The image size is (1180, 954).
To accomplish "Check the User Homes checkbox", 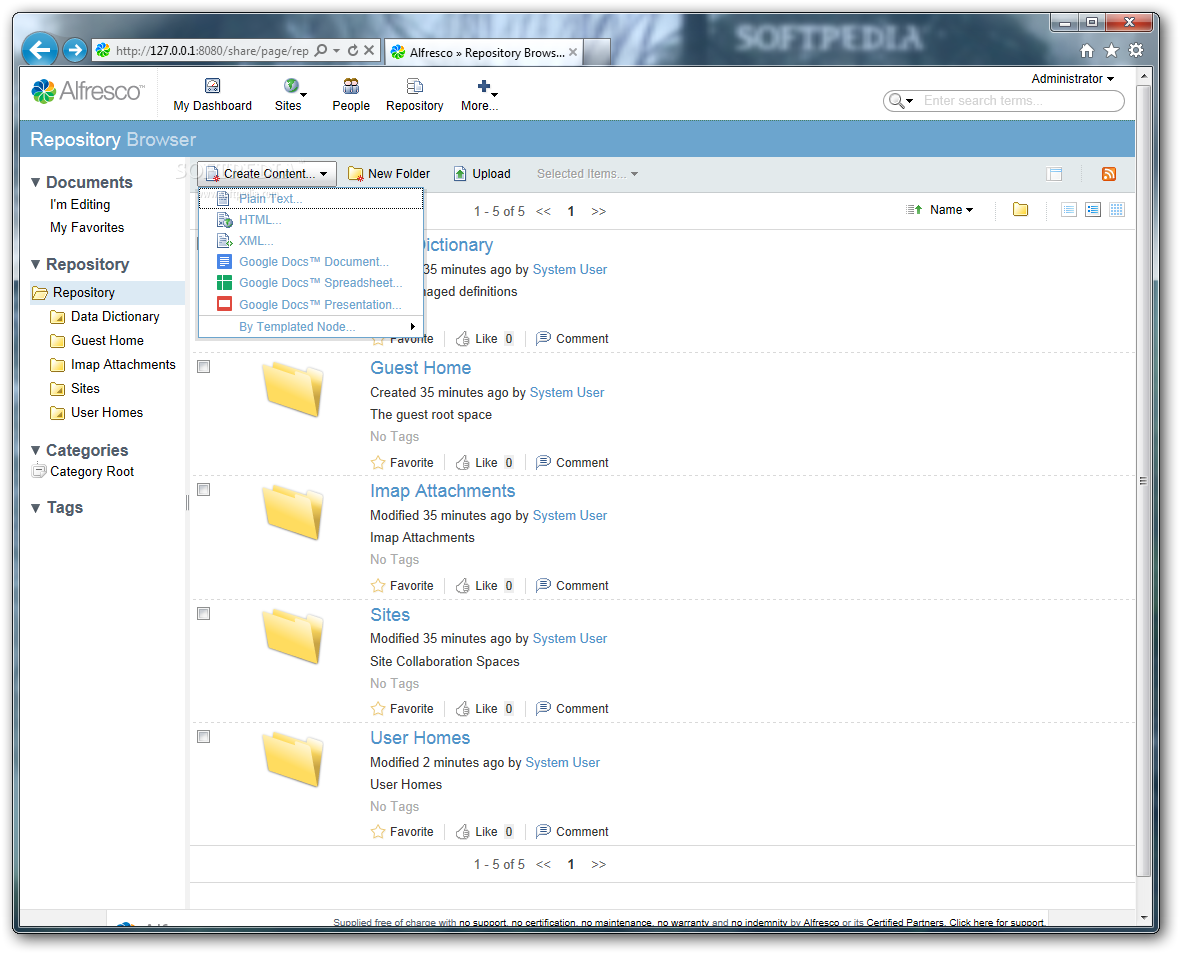I will coord(203,737).
